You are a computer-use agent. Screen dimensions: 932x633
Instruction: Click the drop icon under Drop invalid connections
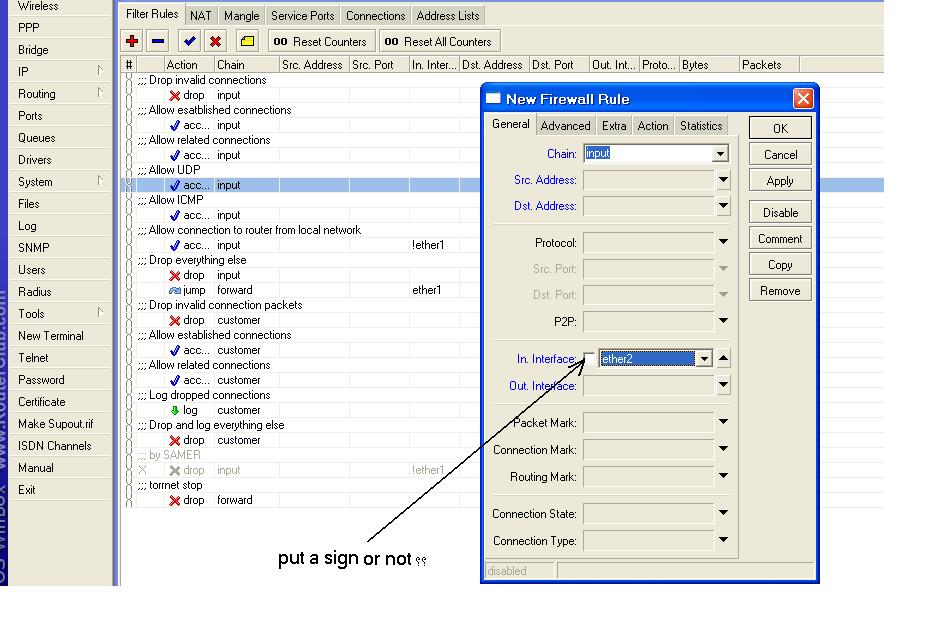pyautogui.click(x=175, y=96)
